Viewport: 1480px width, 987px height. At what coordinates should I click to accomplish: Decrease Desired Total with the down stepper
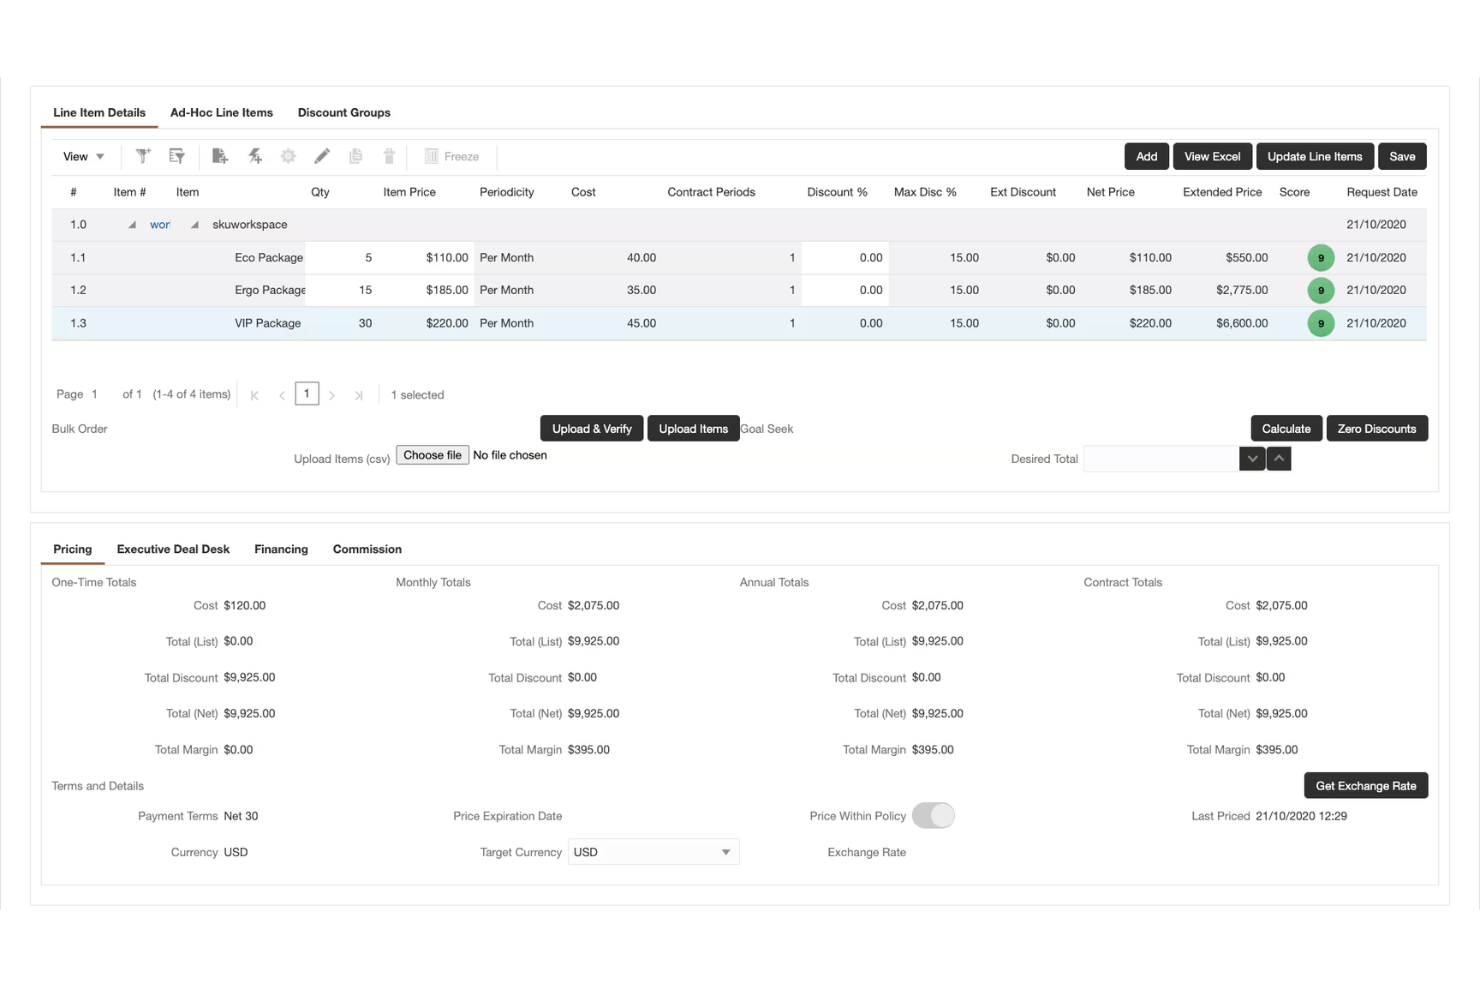tap(1252, 458)
